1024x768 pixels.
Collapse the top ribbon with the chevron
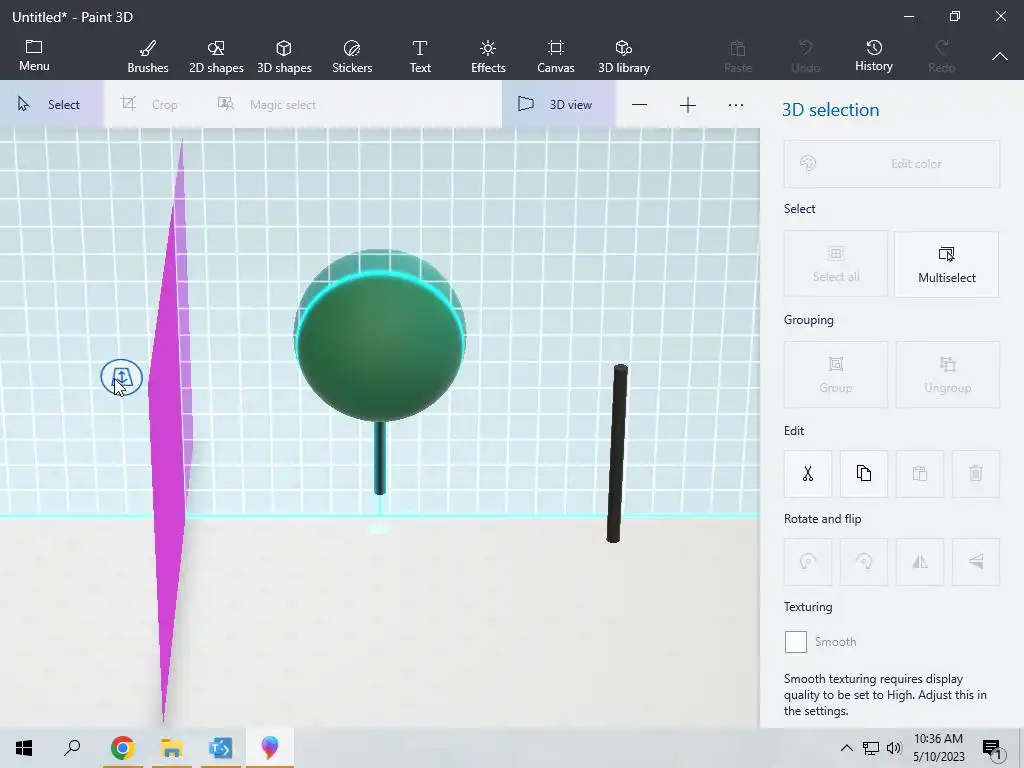pos(1000,57)
